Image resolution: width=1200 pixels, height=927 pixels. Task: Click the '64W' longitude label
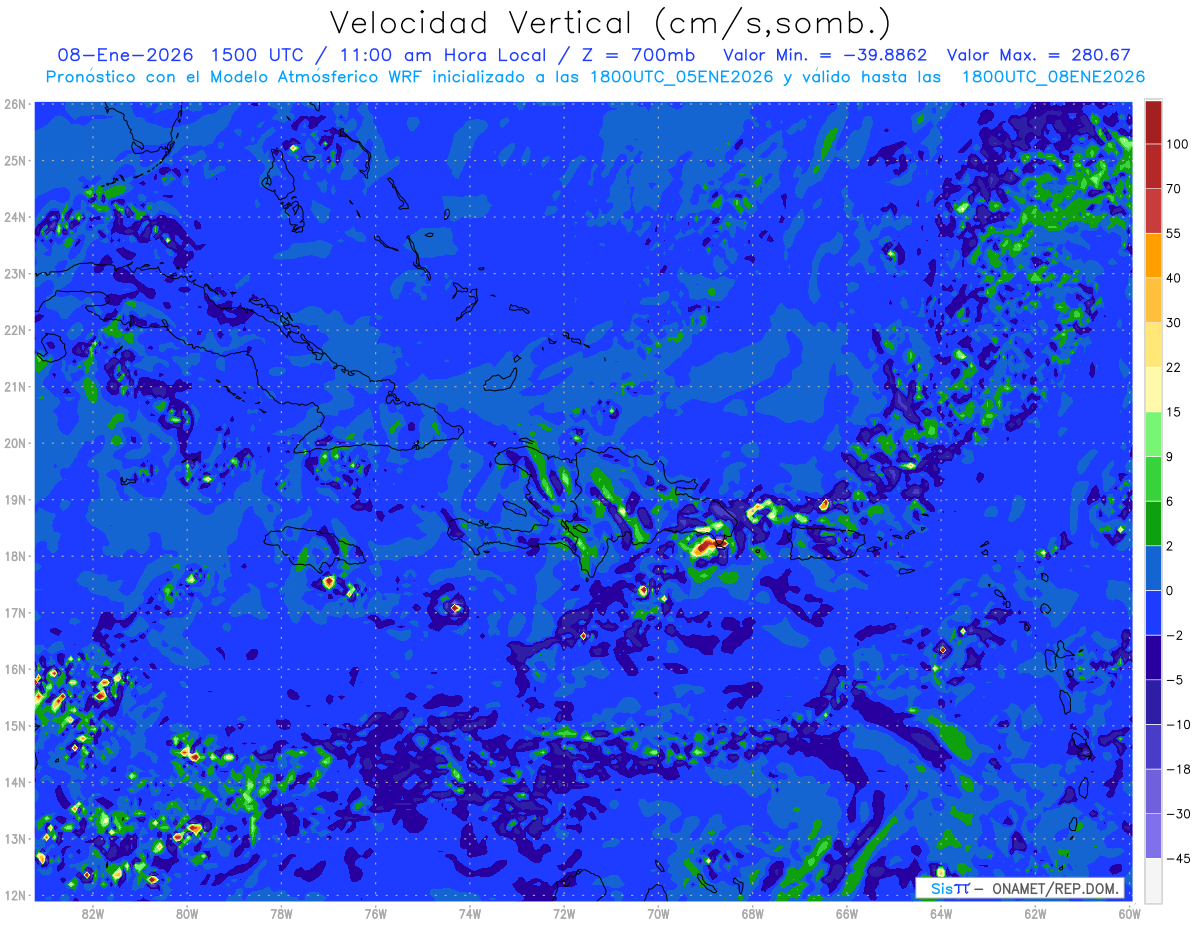940,912
